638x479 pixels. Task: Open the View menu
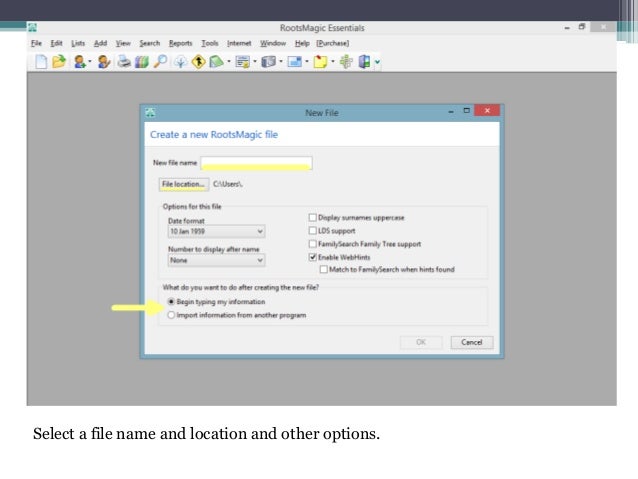tap(123, 43)
